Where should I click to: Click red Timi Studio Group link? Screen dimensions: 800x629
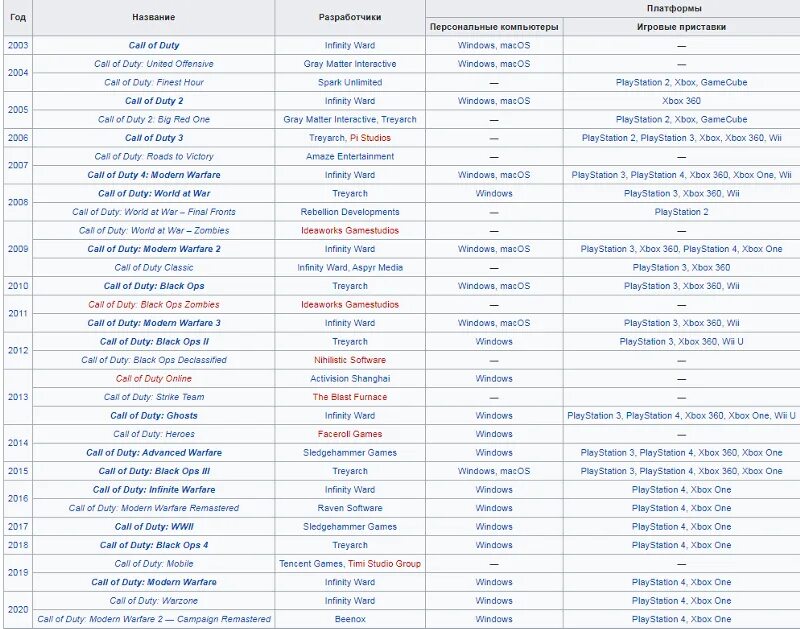pos(384,564)
